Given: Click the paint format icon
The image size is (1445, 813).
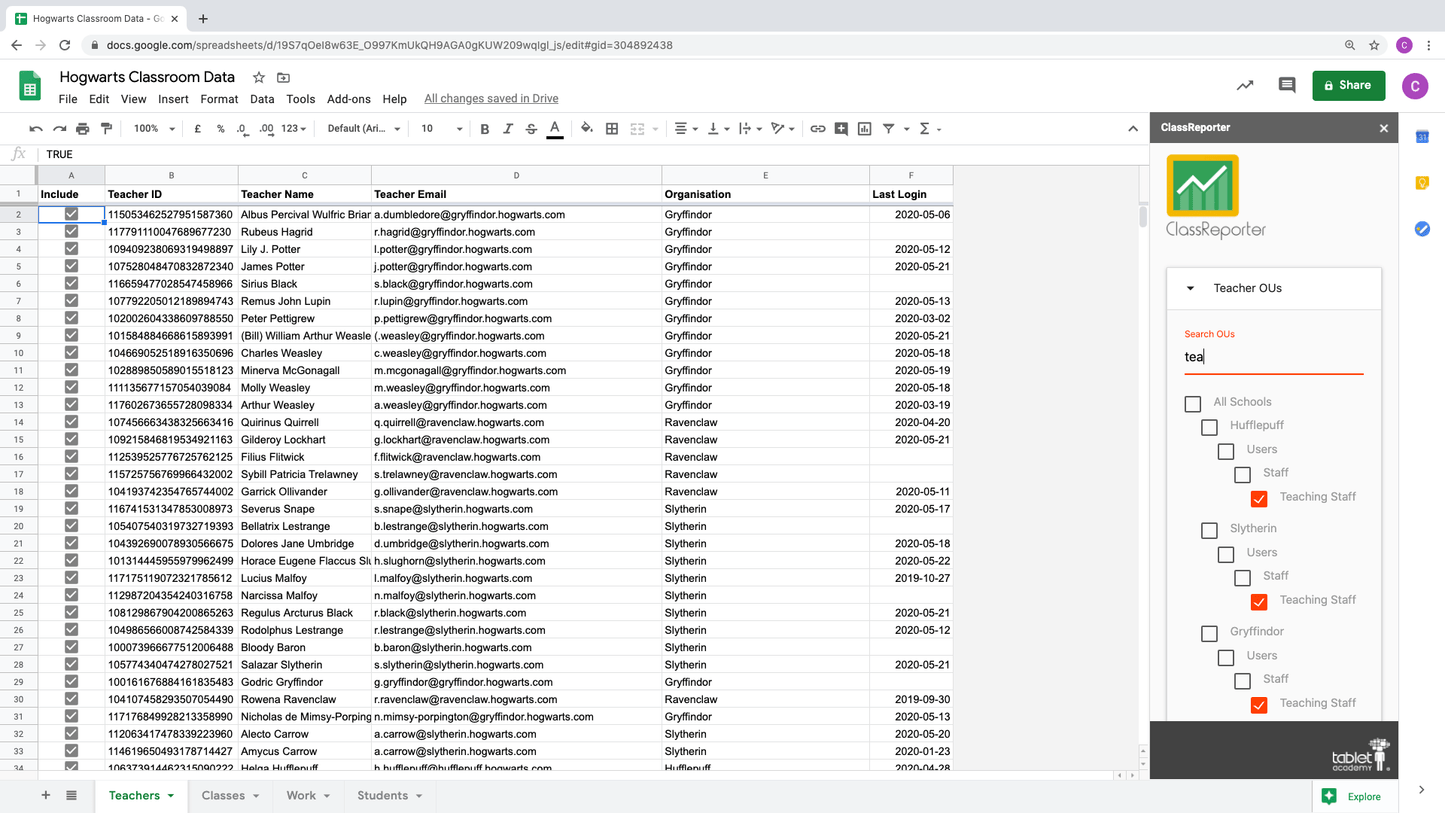Looking at the screenshot, I should [106, 129].
